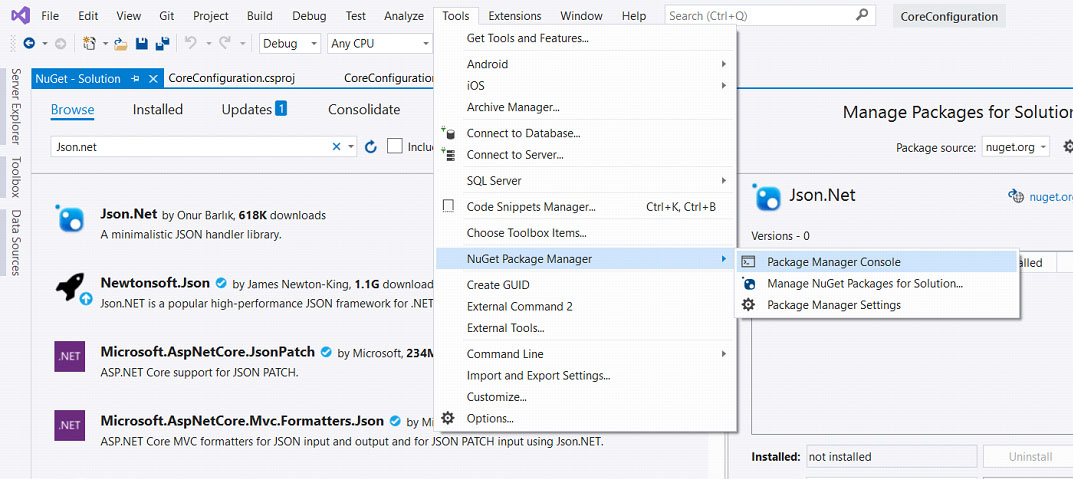
Task: Switch to the Consolidate tab
Action: [364, 109]
